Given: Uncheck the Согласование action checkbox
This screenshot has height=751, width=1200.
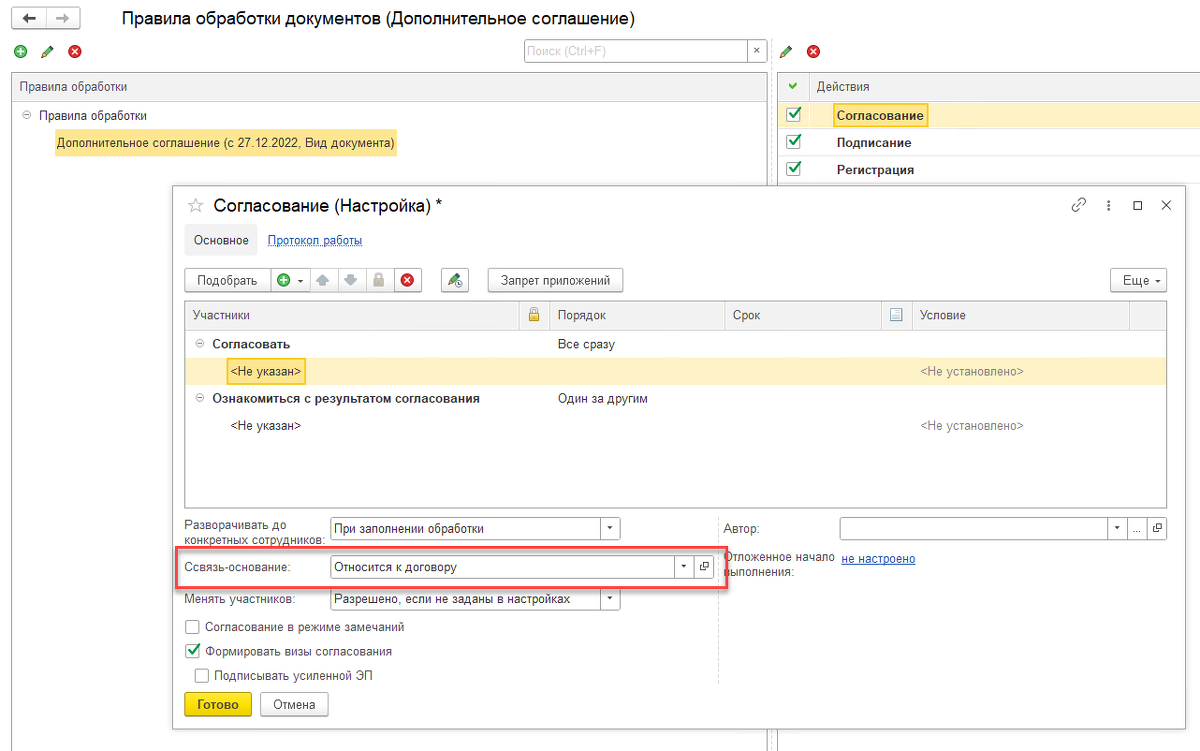Looking at the screenshot, I should [x=794, y=115].
